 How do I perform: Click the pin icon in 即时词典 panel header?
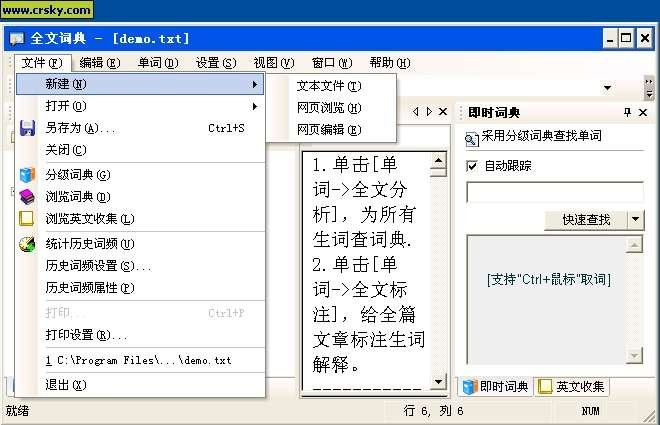(x=627, y=112)
